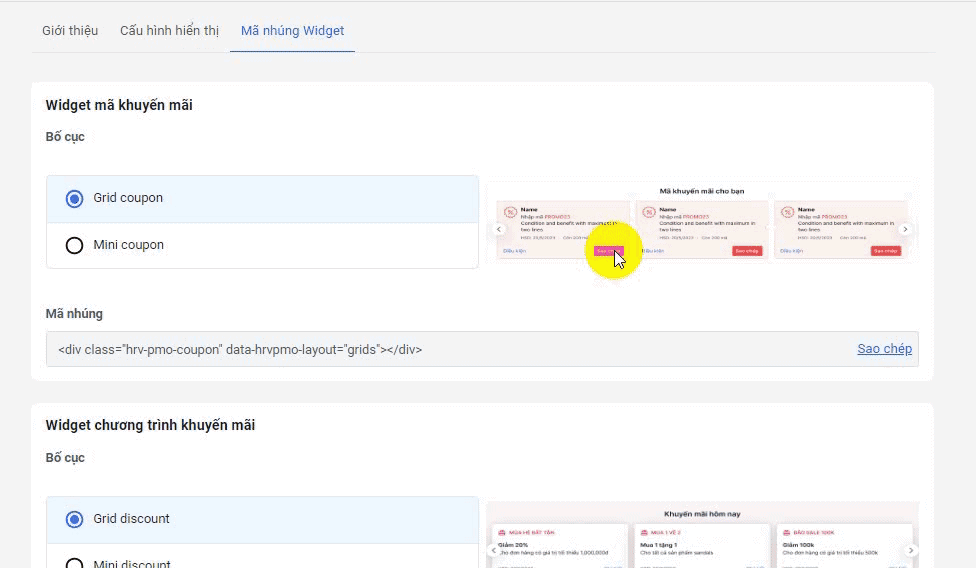The width and height of the screenshot is (976, 568).
Task: Open the Giới thiệu tab
Action: [x=70, y=30]
